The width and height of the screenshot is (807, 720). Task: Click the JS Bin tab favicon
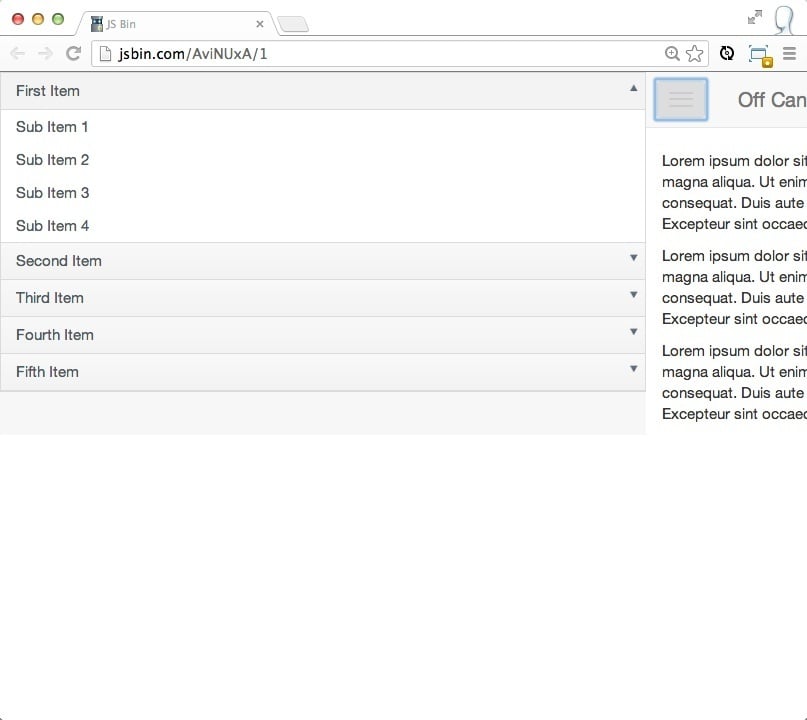(96, 24)
